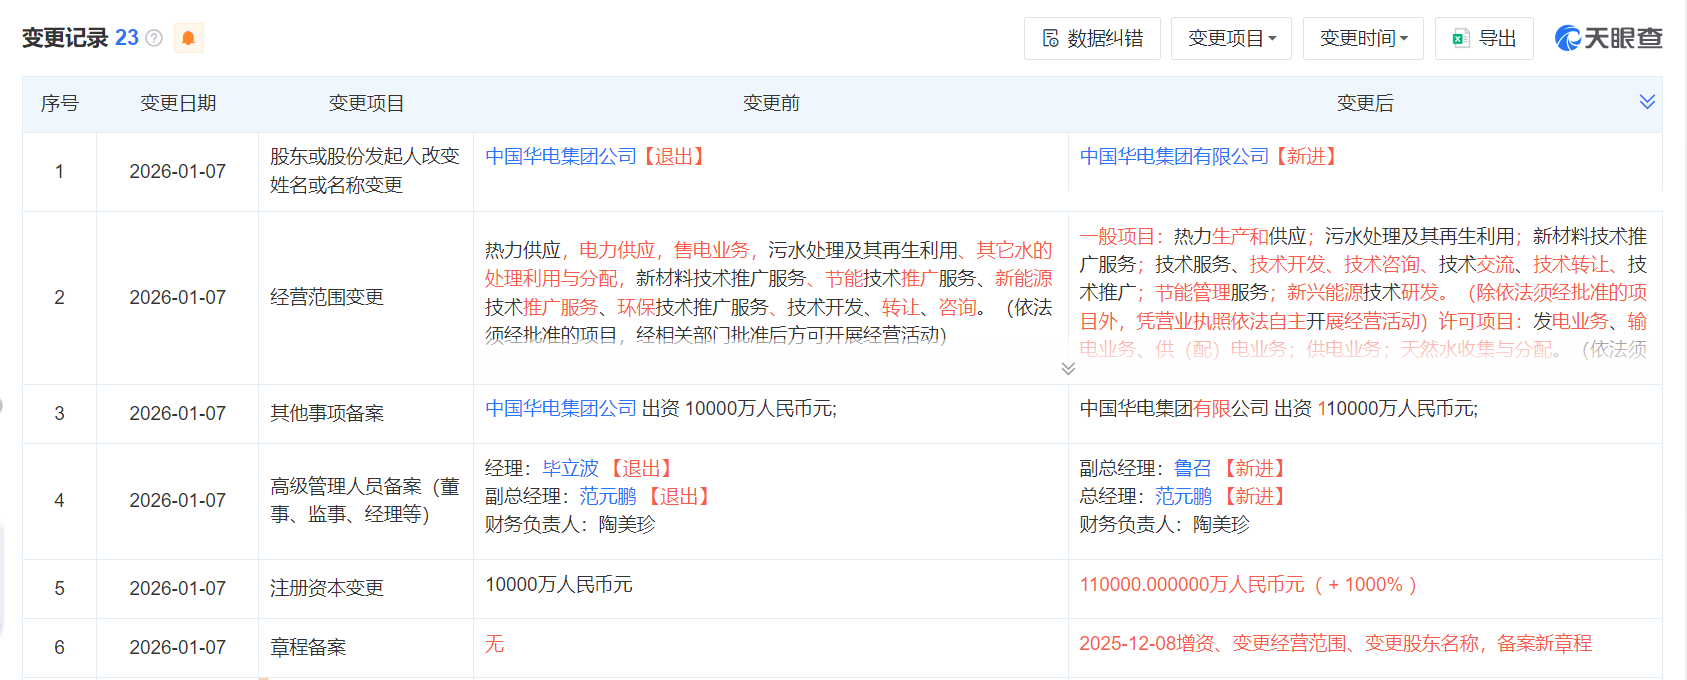Screen dimensions: 1687x680
Task: Click the 变更前 column header
Action: [771, 103]
